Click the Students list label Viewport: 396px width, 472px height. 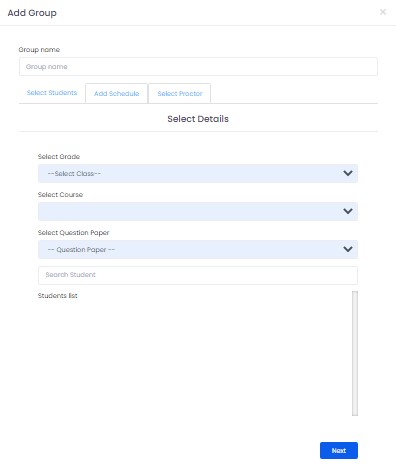(58, 296)
